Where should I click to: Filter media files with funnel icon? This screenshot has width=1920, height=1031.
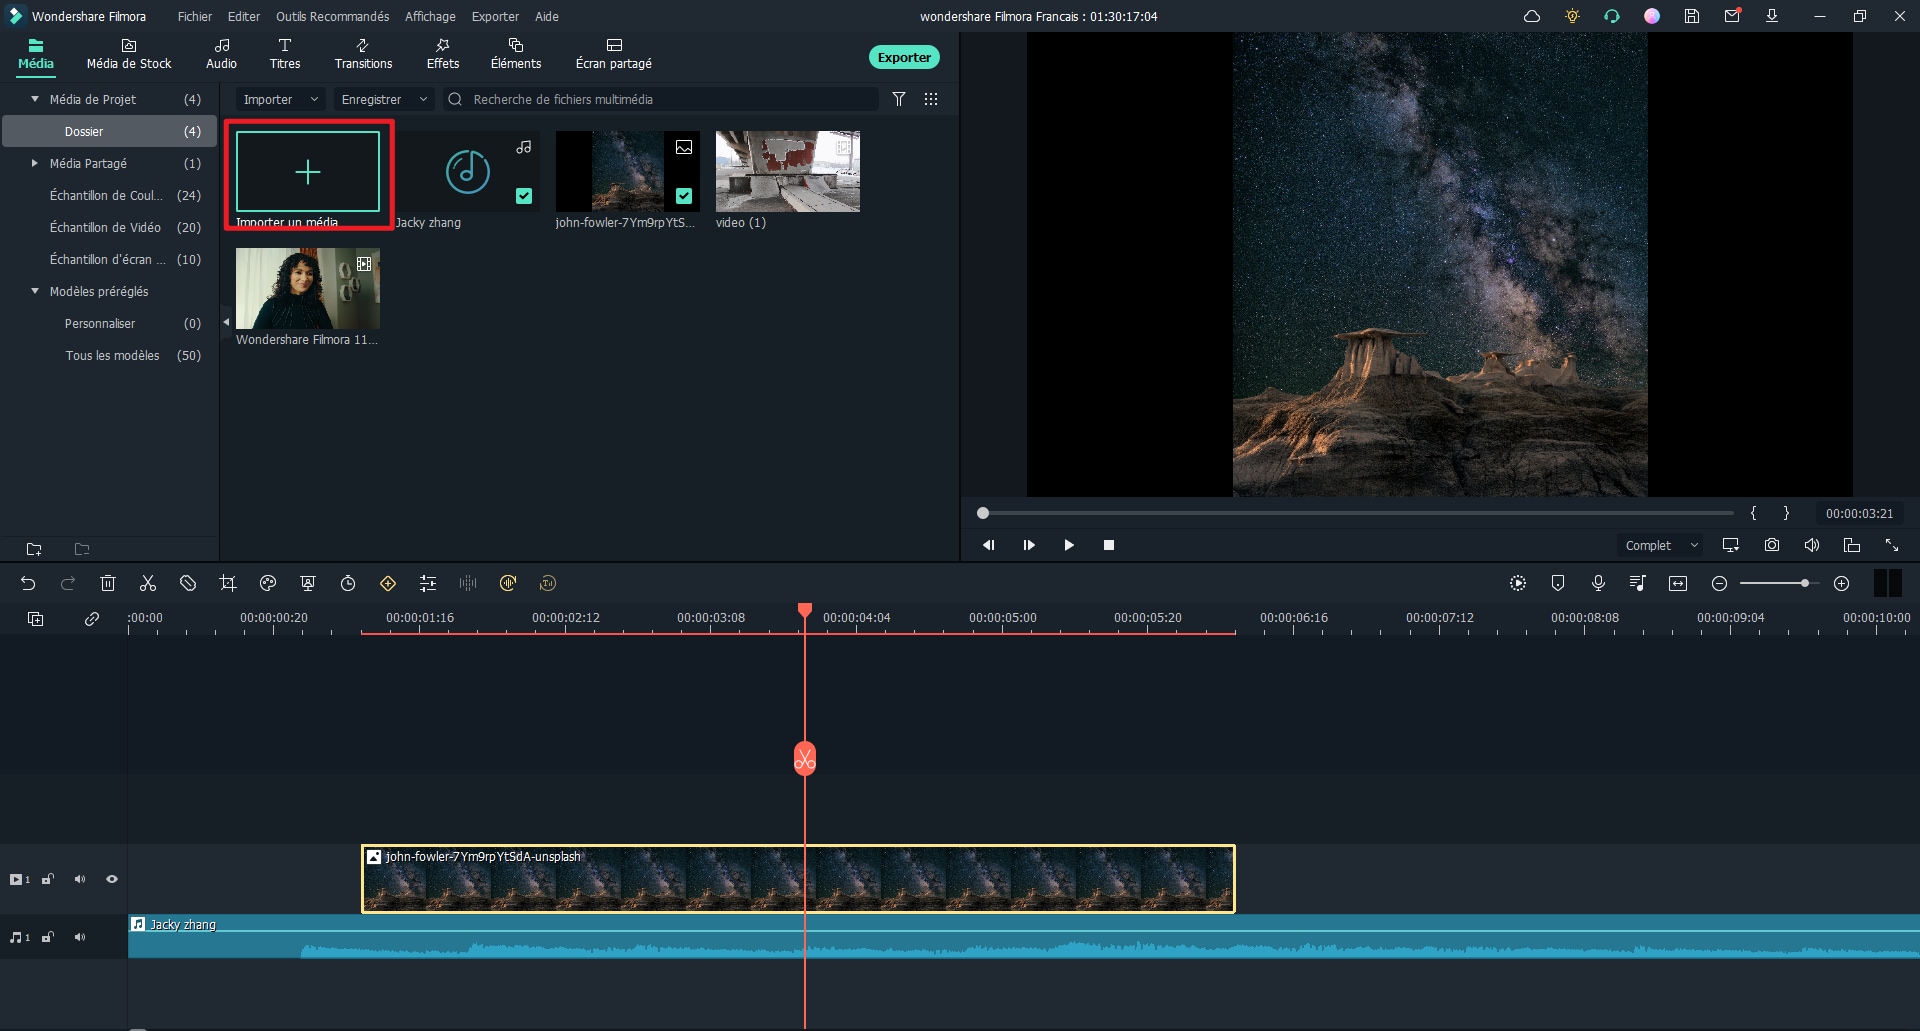click(899, 99)
